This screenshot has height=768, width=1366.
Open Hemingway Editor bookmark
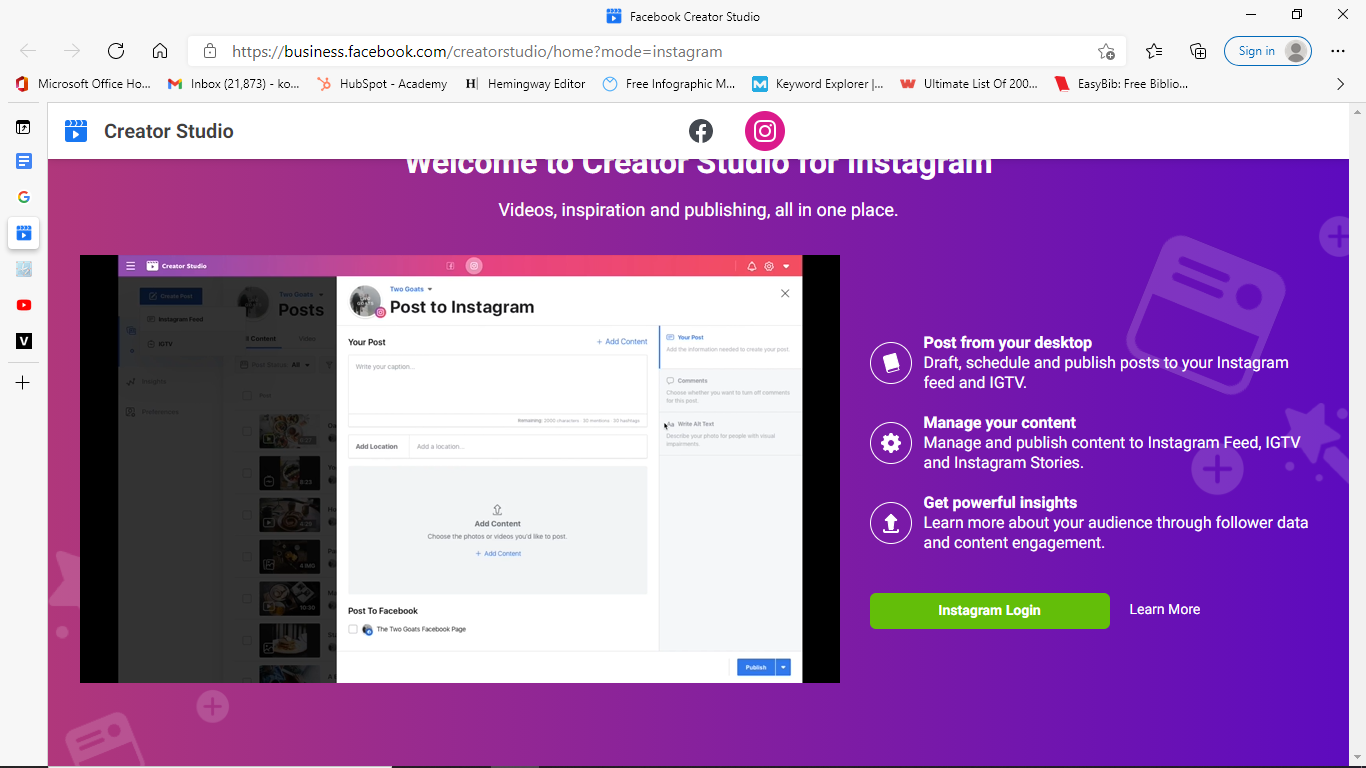[x=526, y=84]
